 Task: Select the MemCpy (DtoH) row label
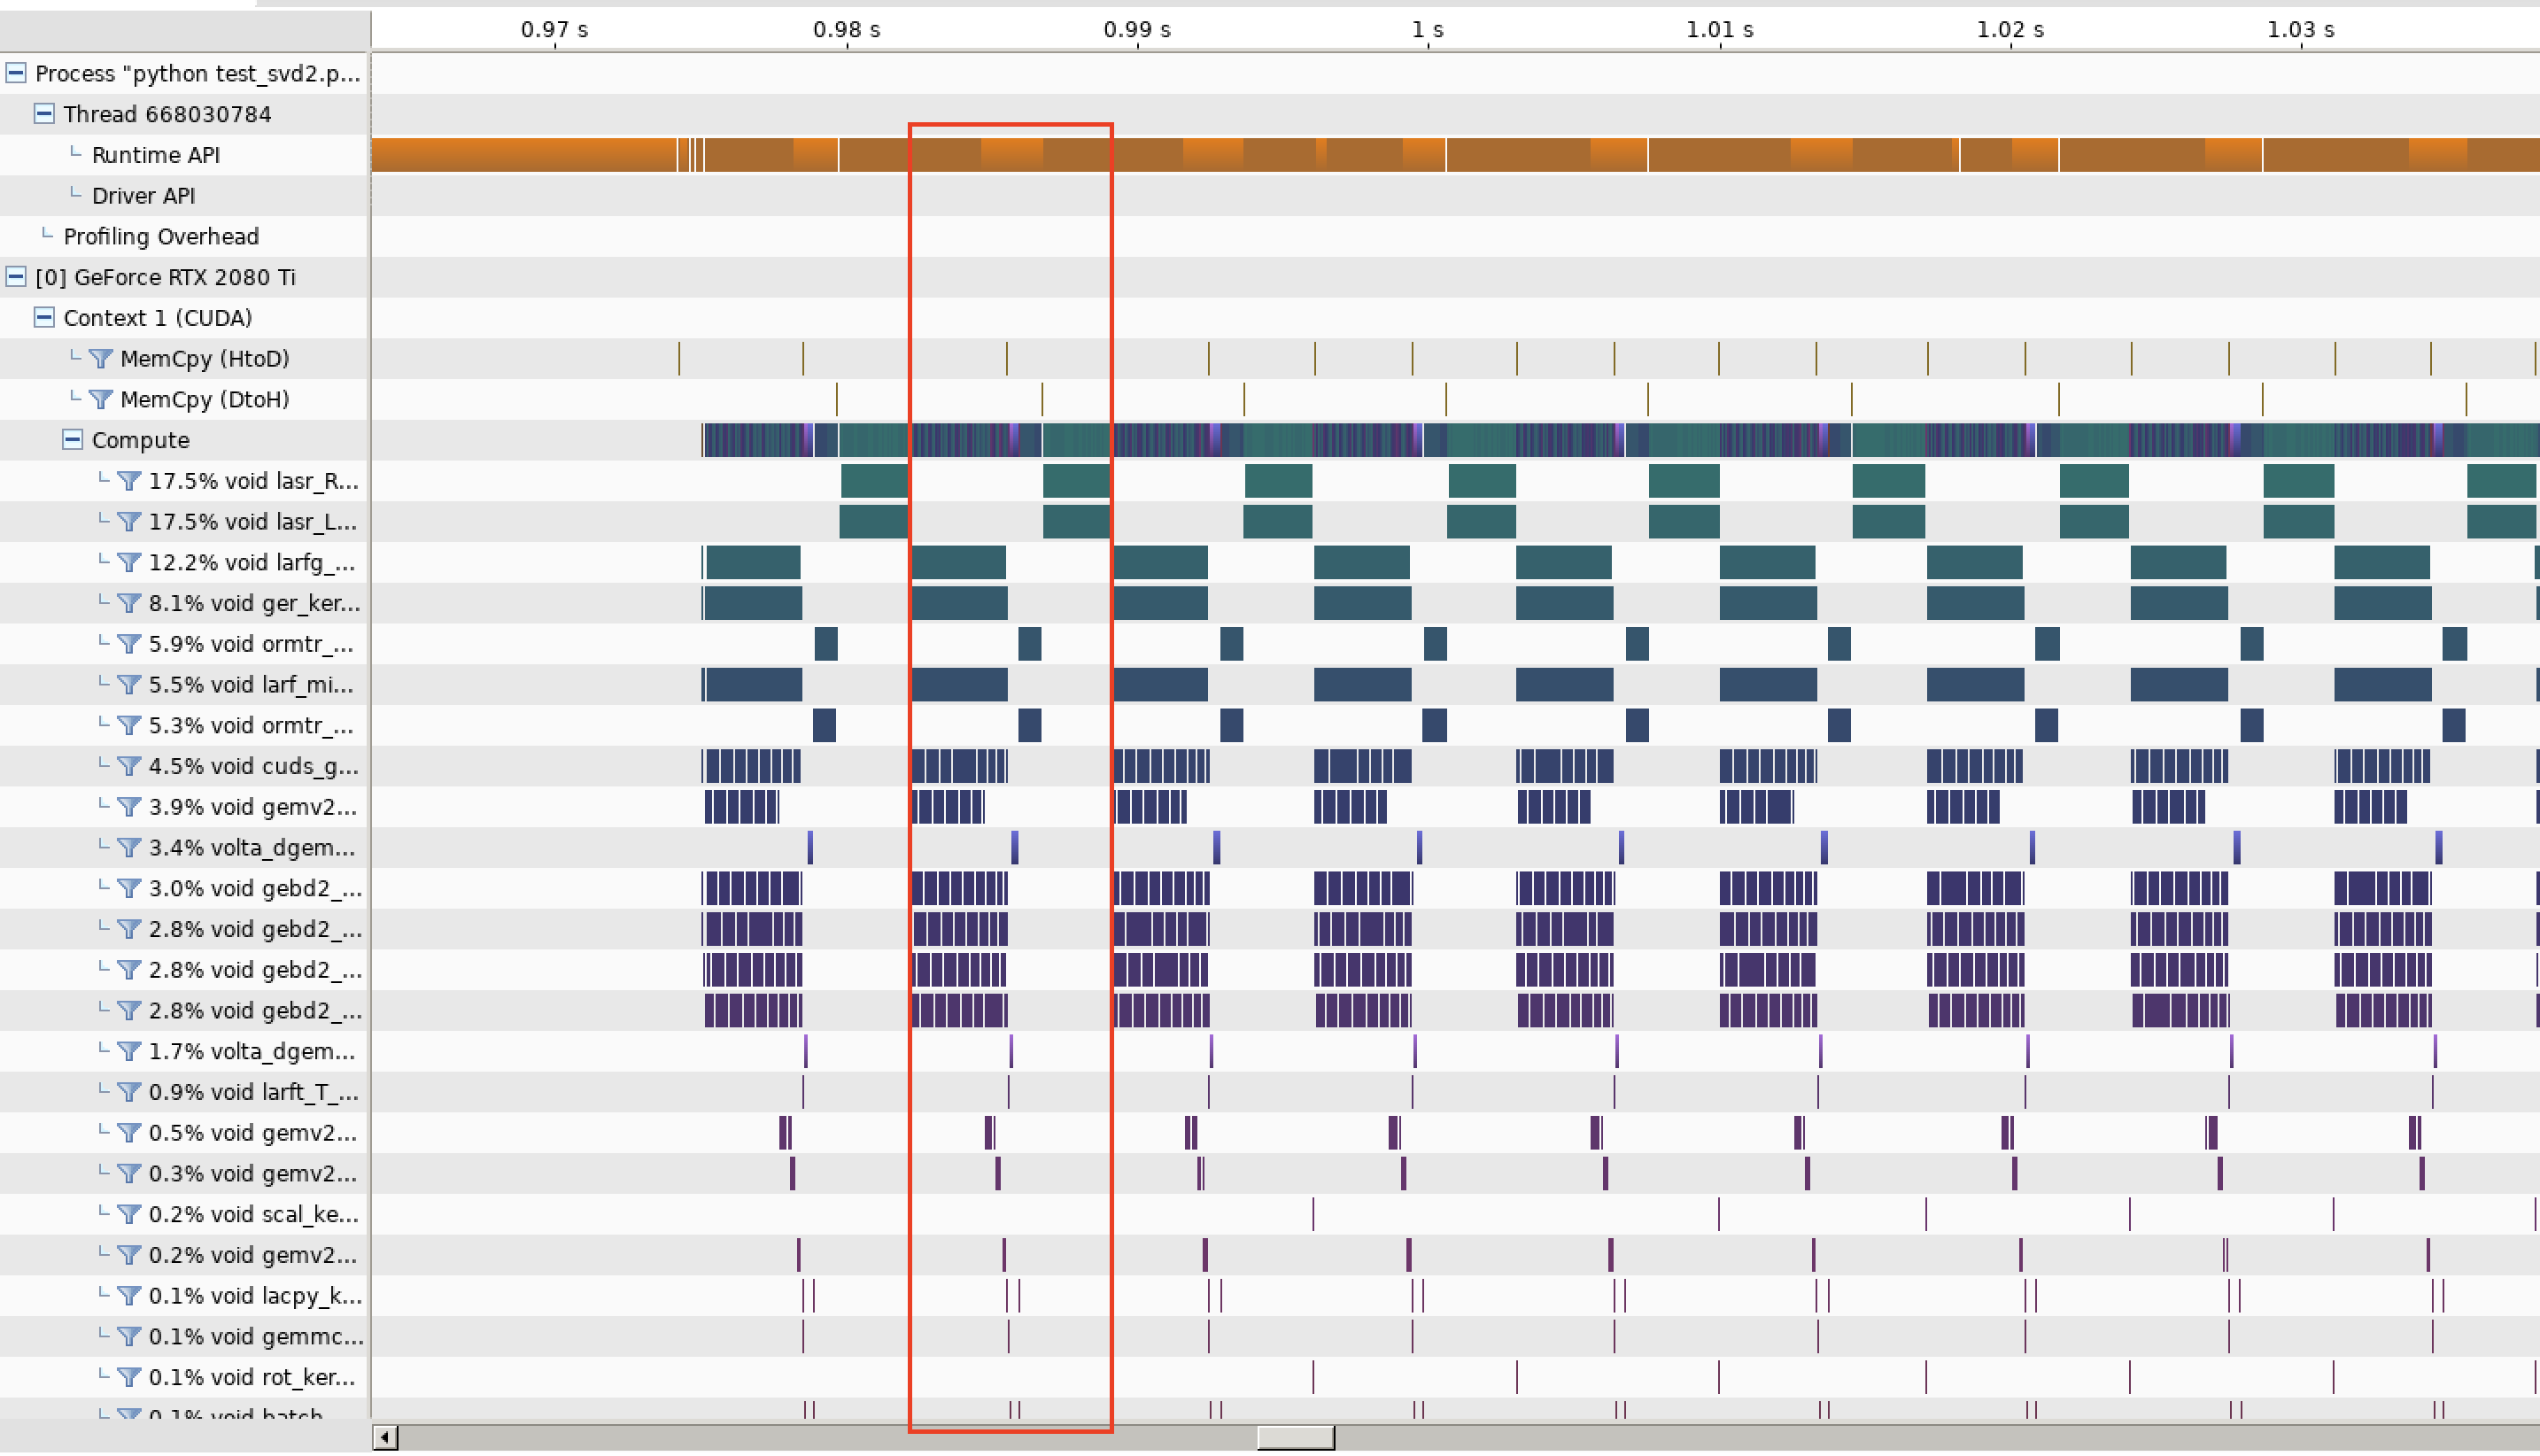(x=204, y=399)
